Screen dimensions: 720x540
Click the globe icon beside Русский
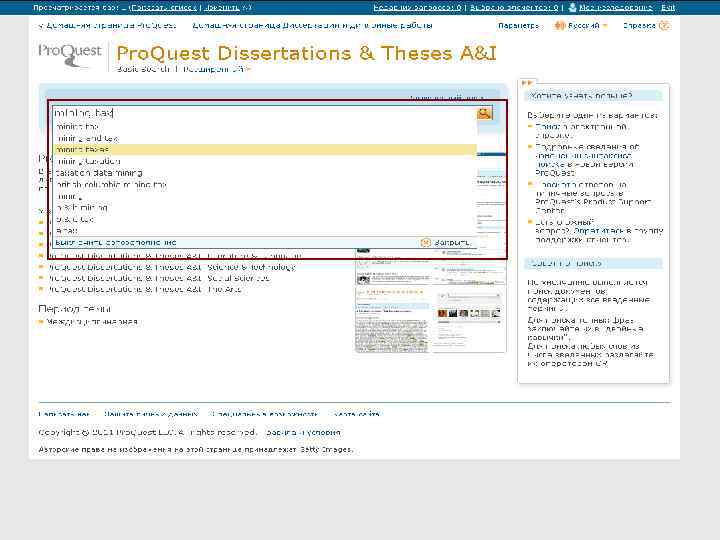[560, 26]
